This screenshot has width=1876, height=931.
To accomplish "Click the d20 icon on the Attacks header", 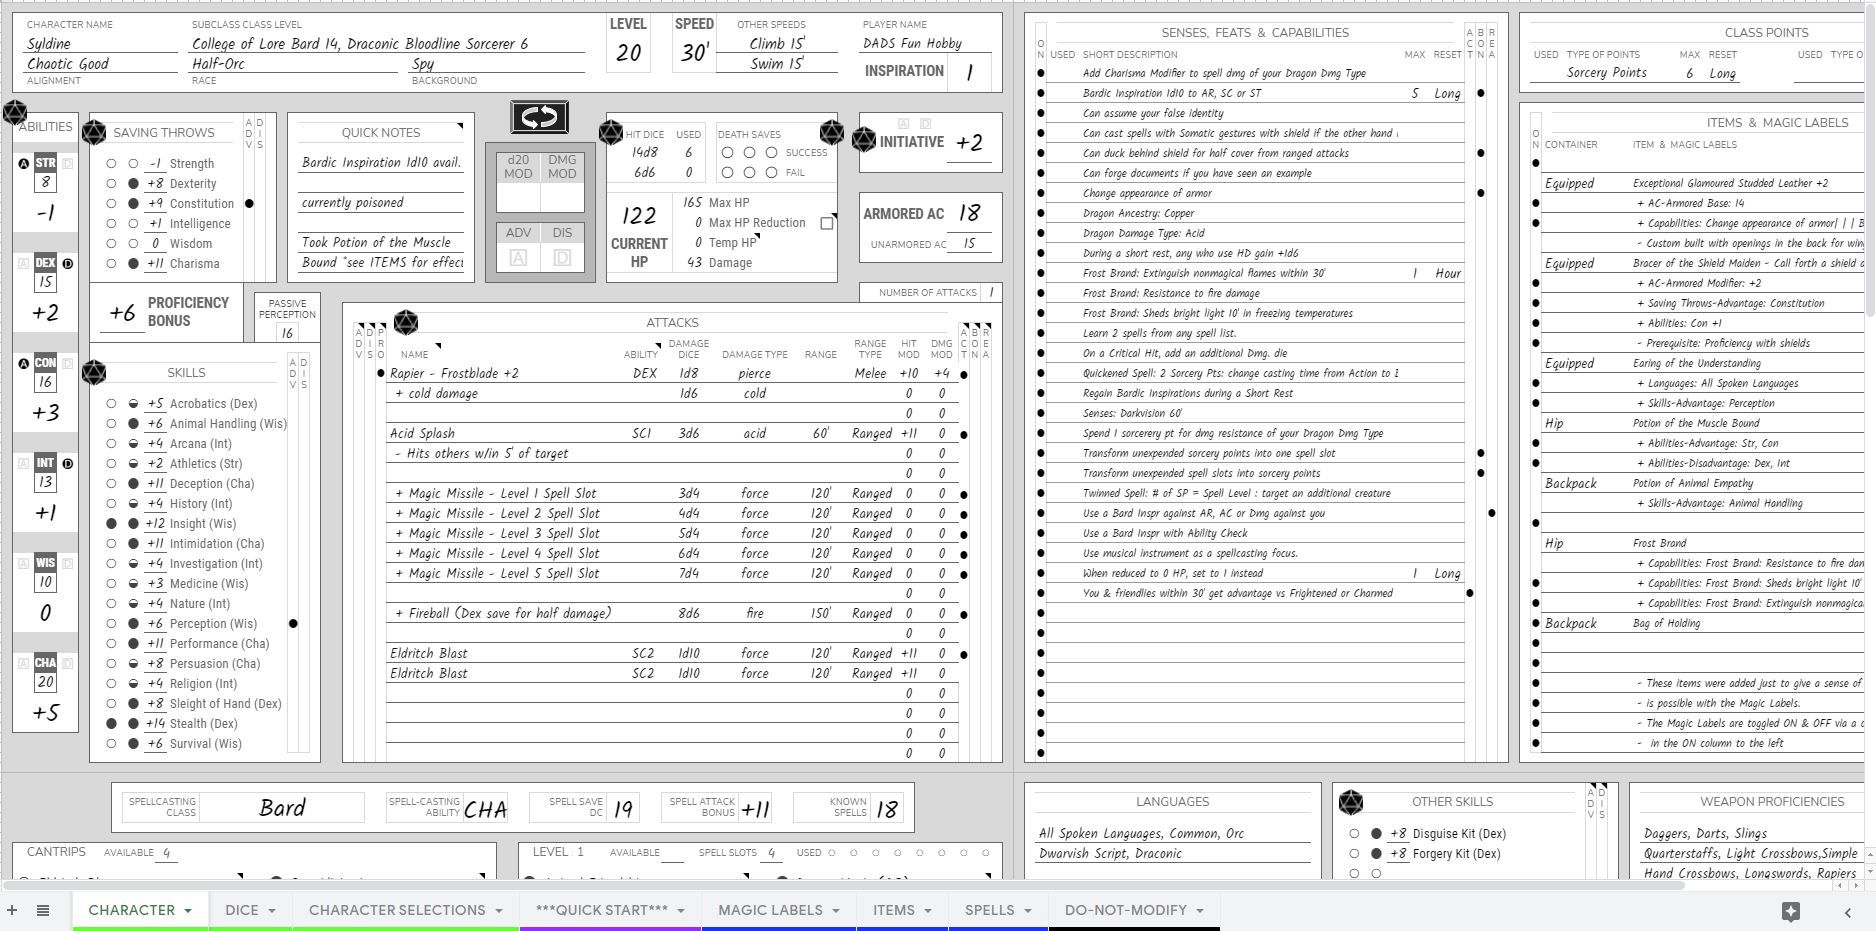I will [406, 322].
